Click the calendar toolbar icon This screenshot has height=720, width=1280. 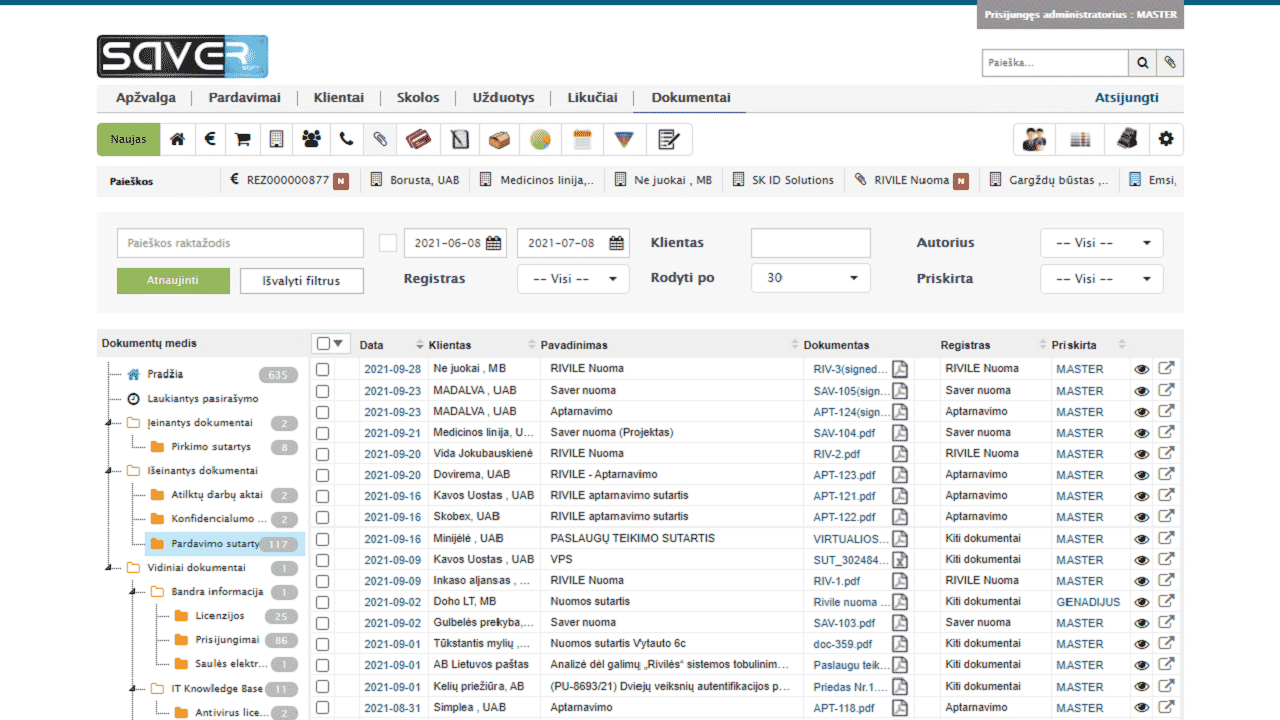582,140
